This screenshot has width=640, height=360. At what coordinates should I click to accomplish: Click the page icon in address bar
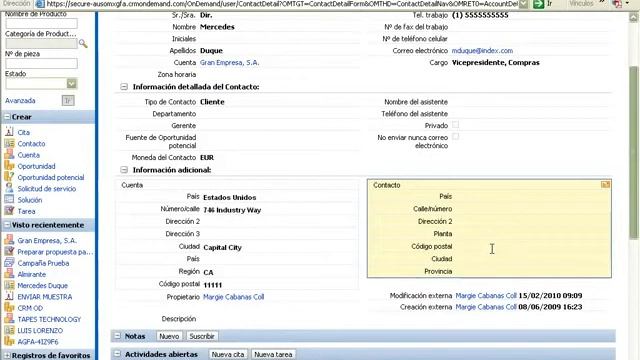click(x=40, y=4)
